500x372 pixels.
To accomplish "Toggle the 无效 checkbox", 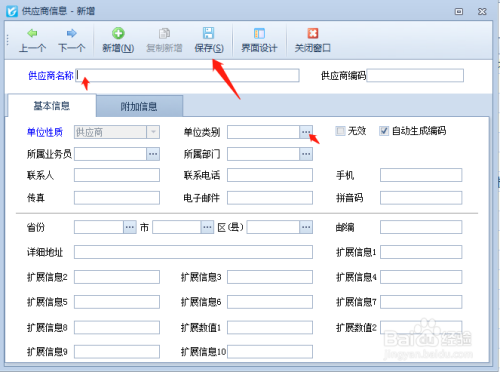I will (x=340, y=131).
